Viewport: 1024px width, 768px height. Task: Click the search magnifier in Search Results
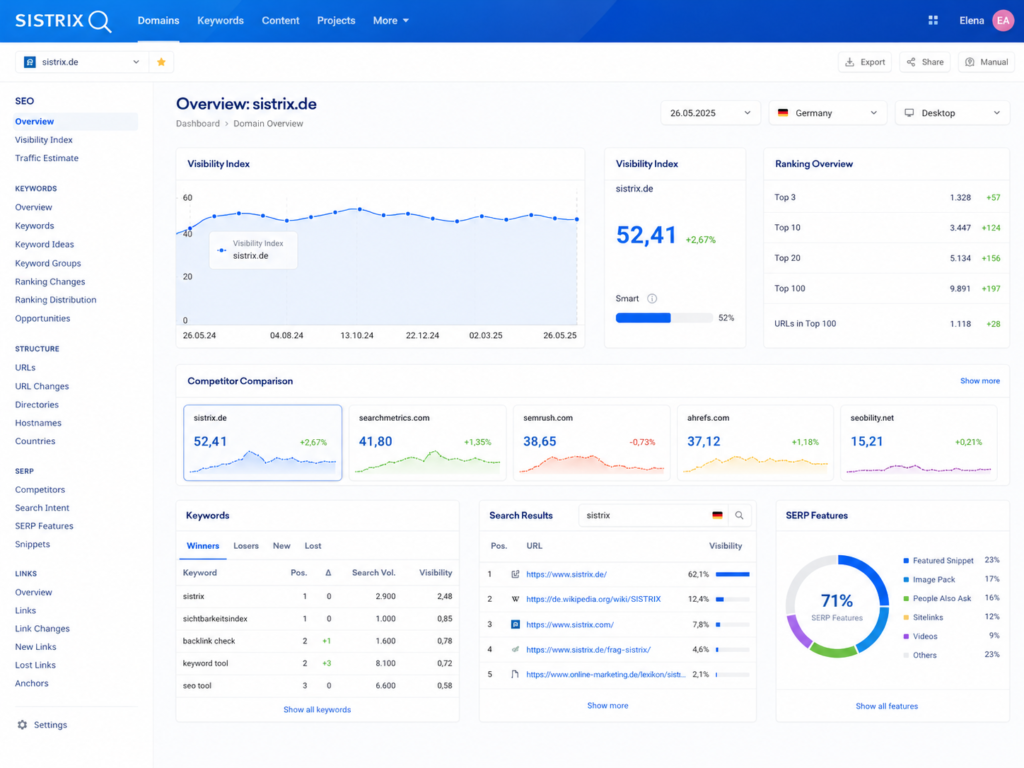pos(739,515)
